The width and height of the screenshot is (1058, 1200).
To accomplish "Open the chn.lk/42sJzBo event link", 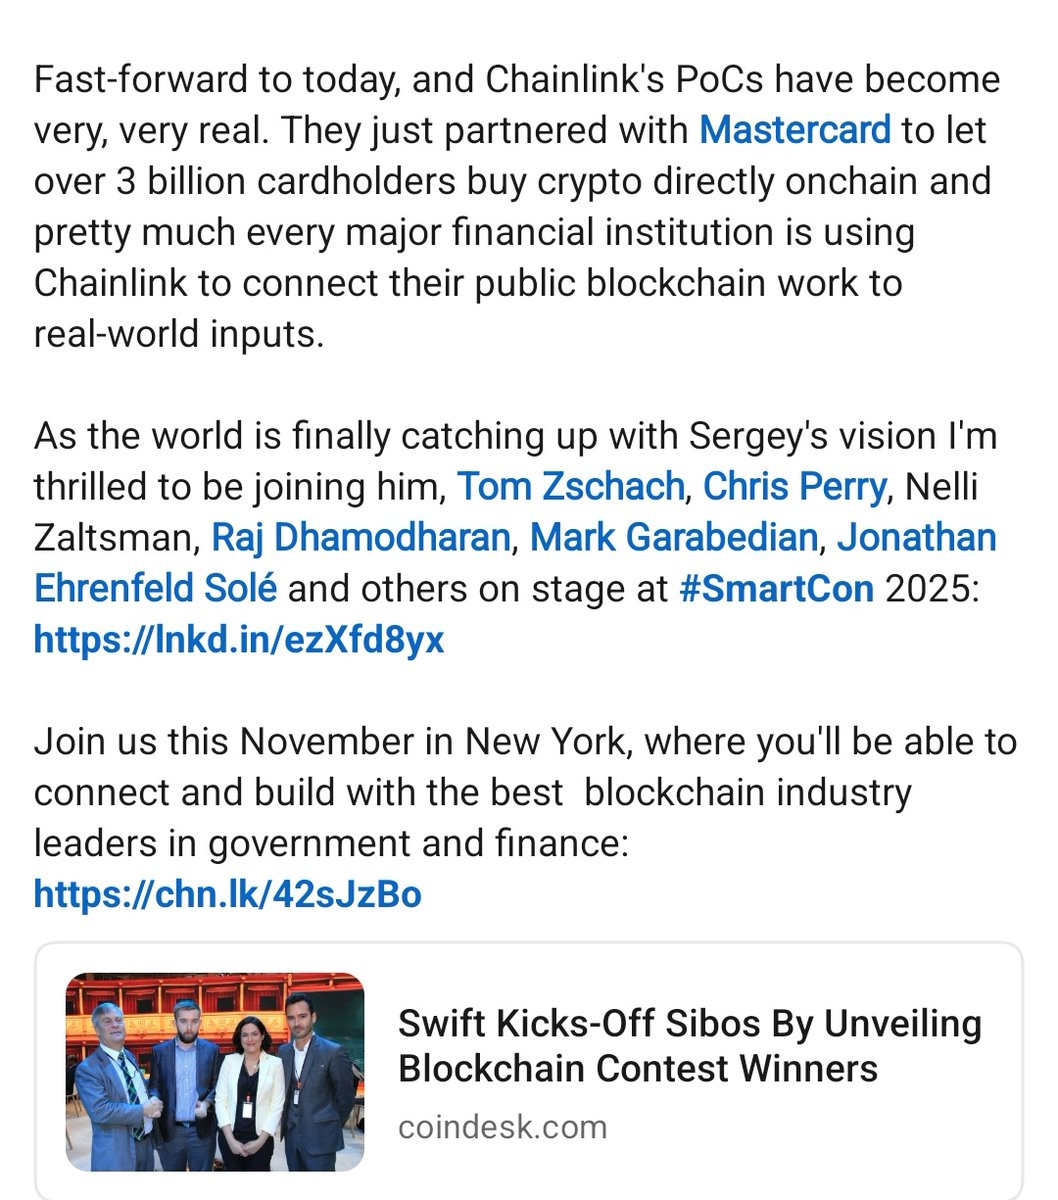I will 228,893.
